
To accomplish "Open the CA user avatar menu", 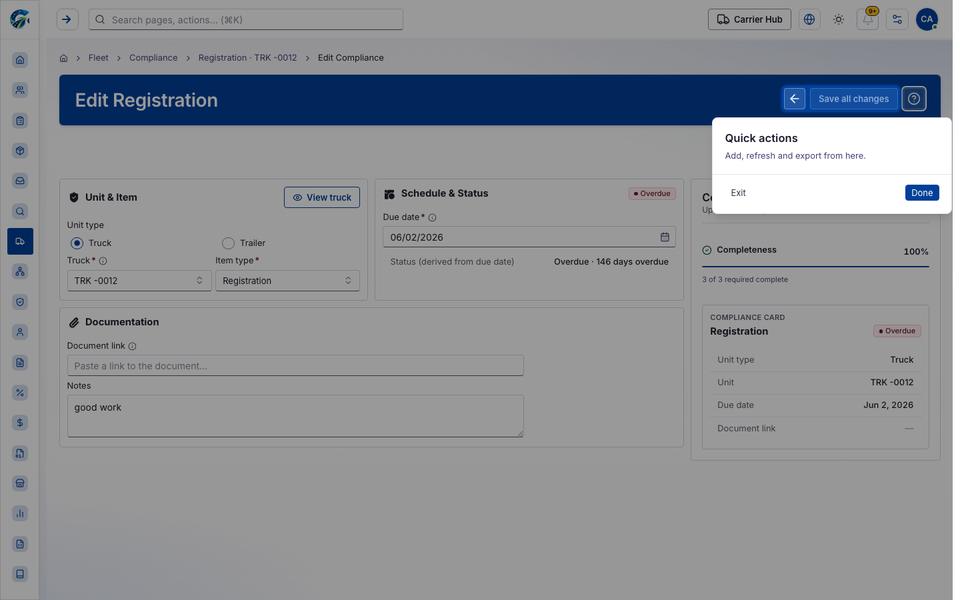I will point(926,20).
